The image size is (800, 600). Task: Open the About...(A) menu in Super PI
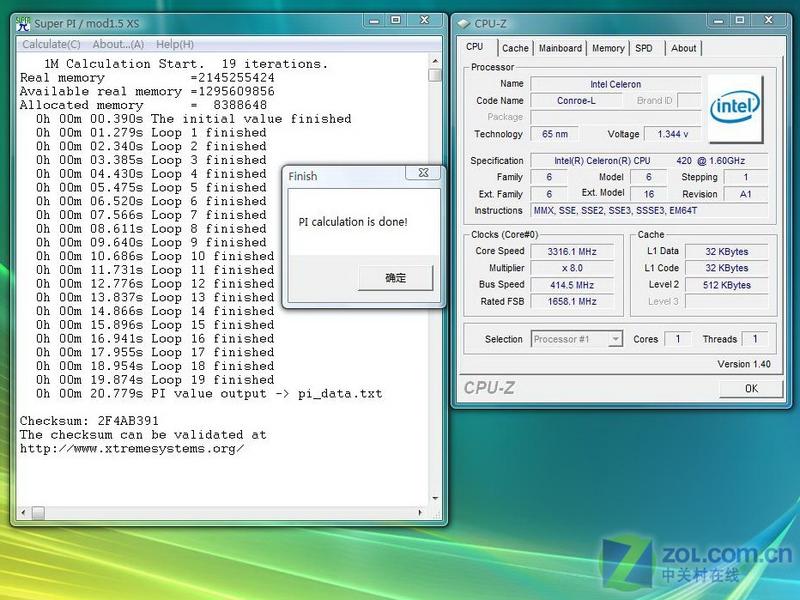pos(118,44)
